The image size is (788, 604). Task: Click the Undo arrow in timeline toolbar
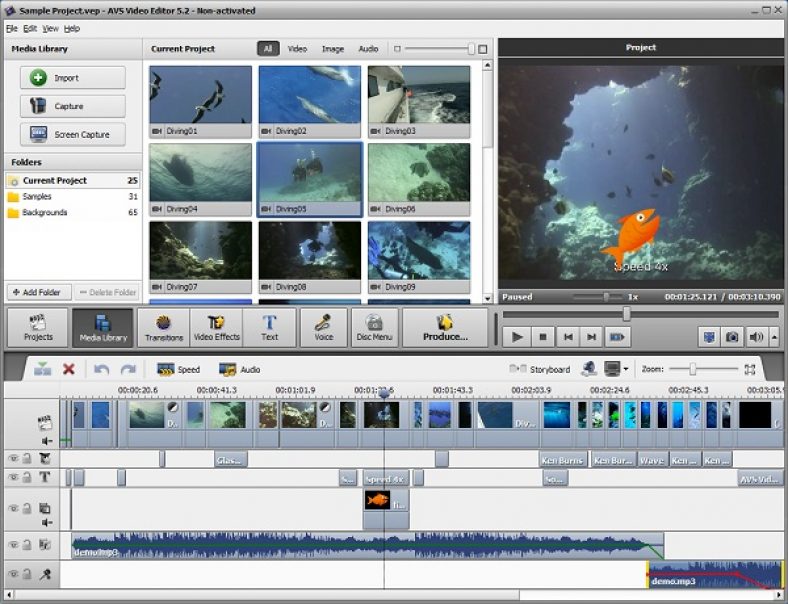click(x=101, y=369)
